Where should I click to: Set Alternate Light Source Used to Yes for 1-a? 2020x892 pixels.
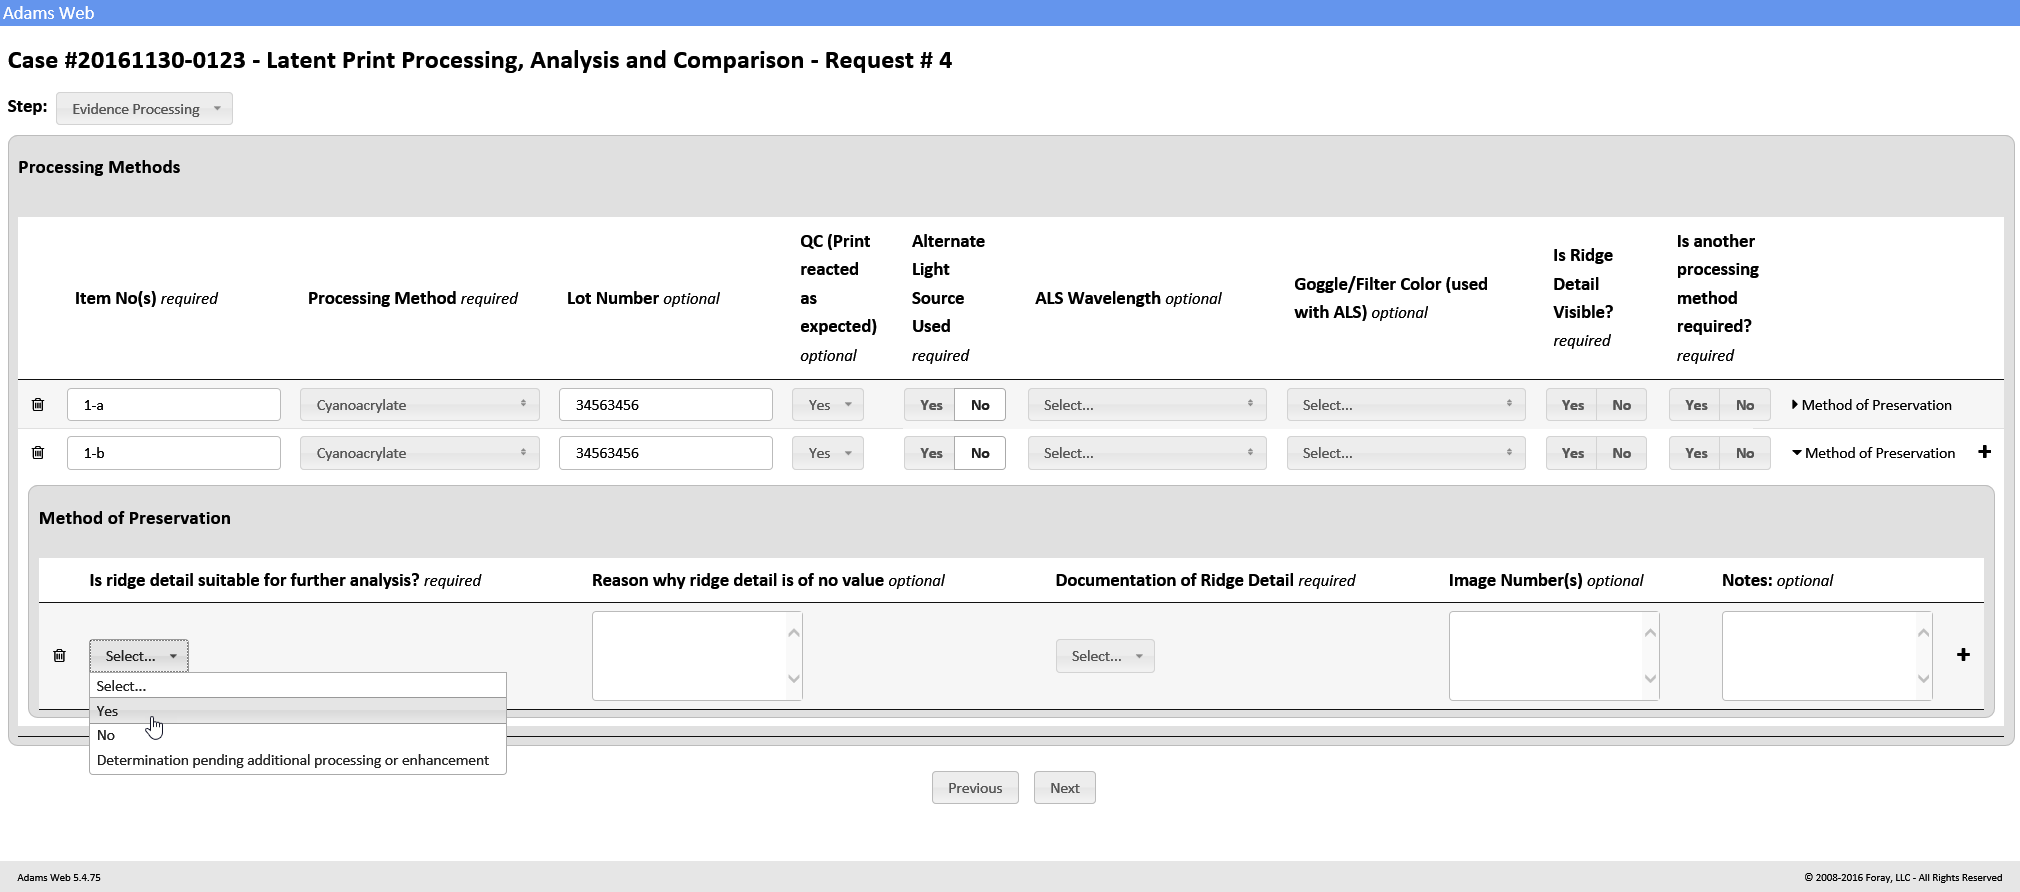930,405
